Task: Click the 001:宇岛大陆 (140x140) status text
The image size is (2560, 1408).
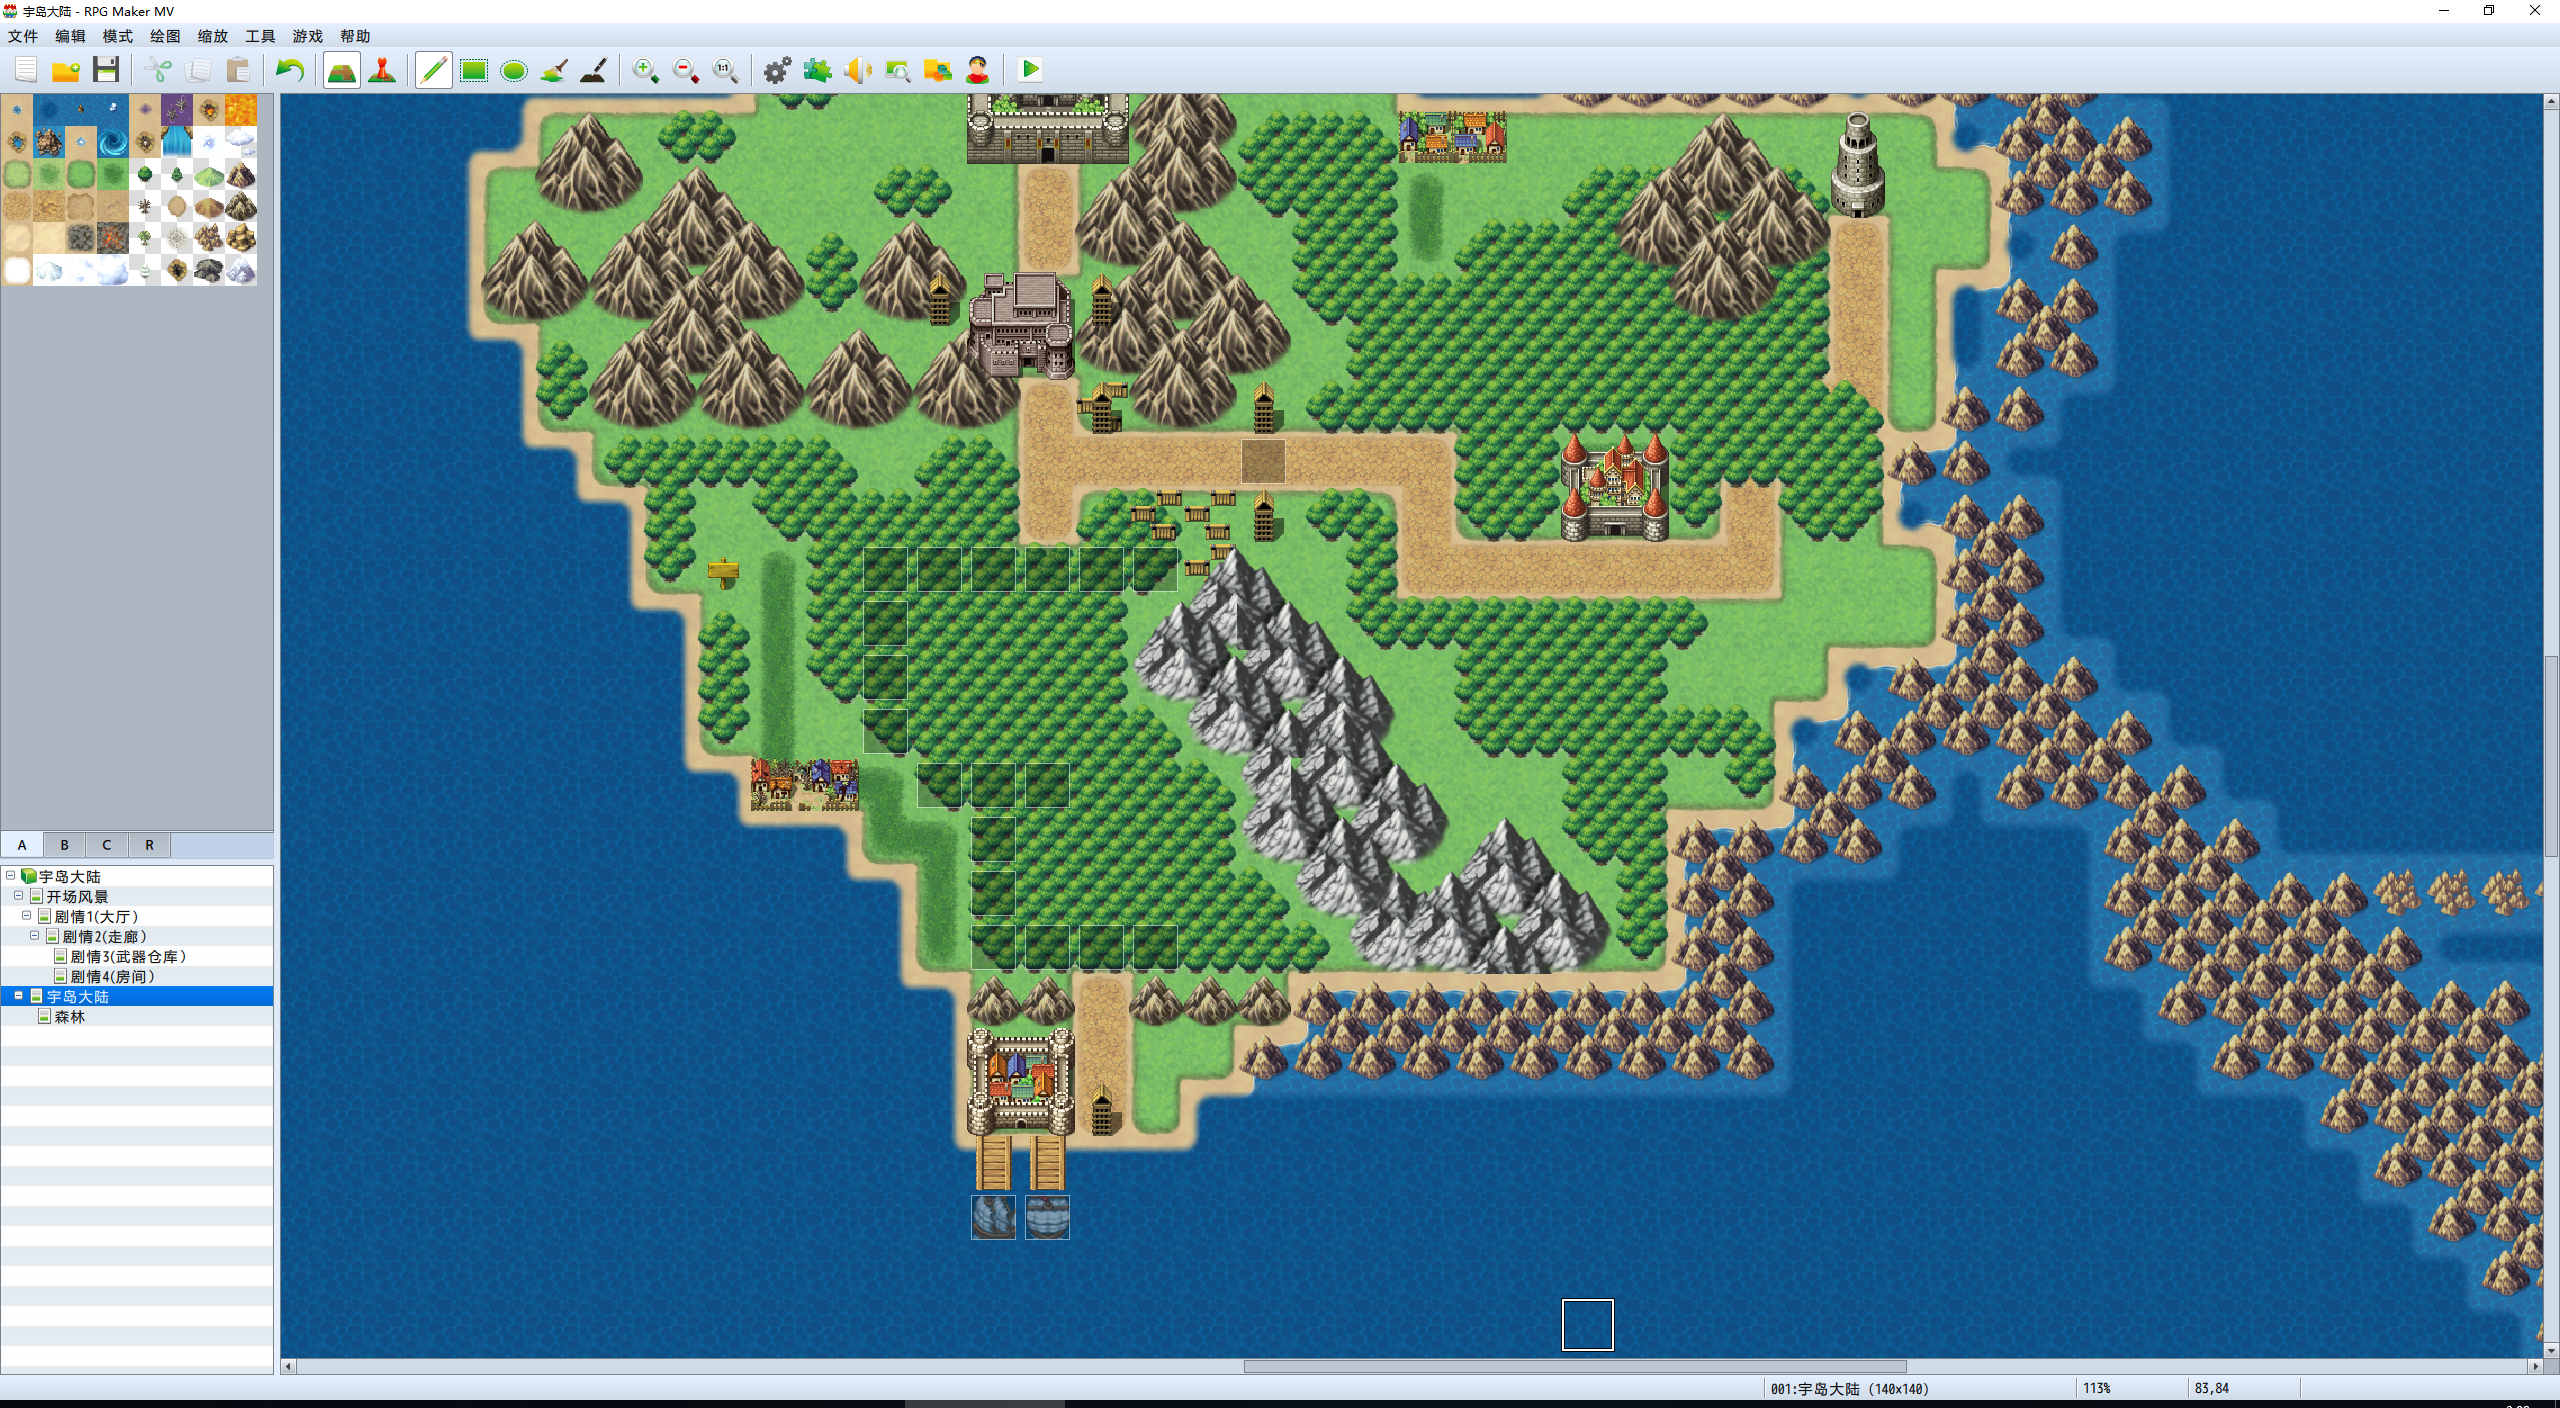Action: [1849, 1389]
